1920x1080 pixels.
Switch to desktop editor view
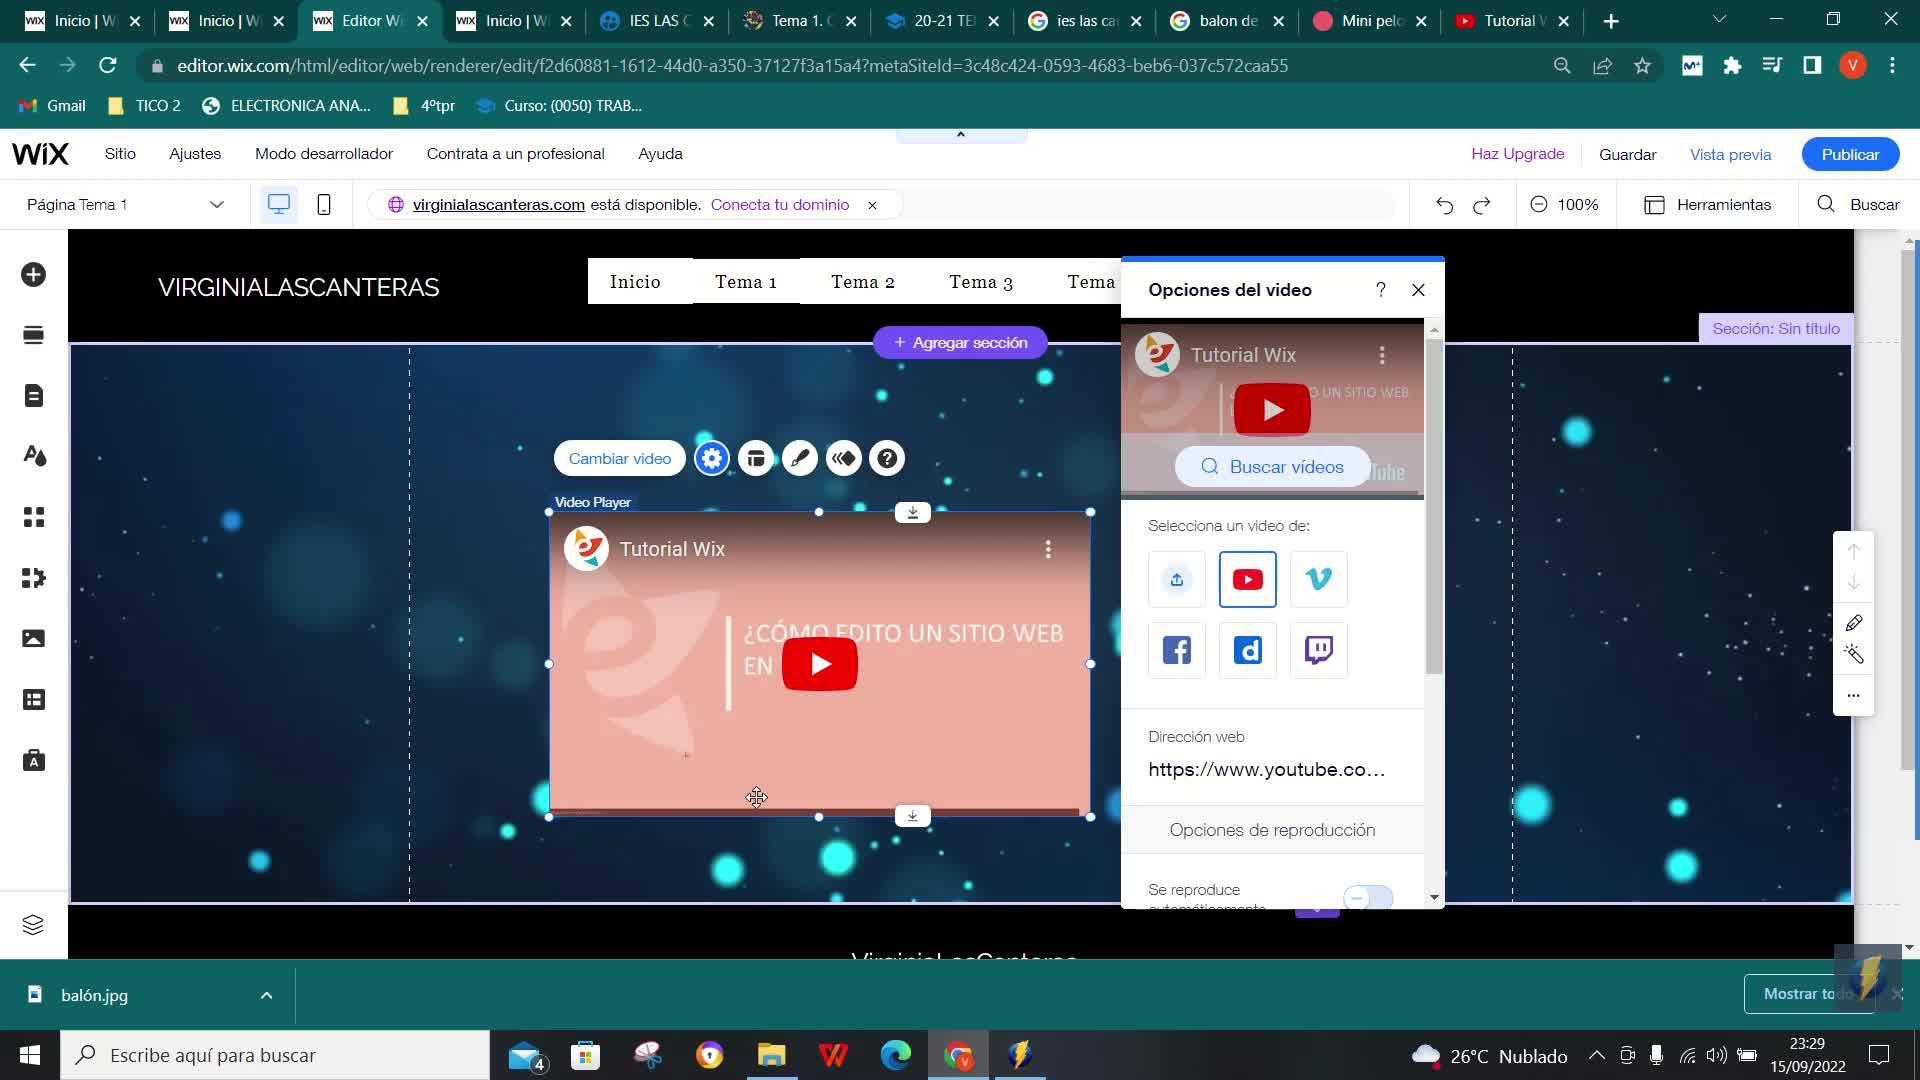tap(278, 205)
